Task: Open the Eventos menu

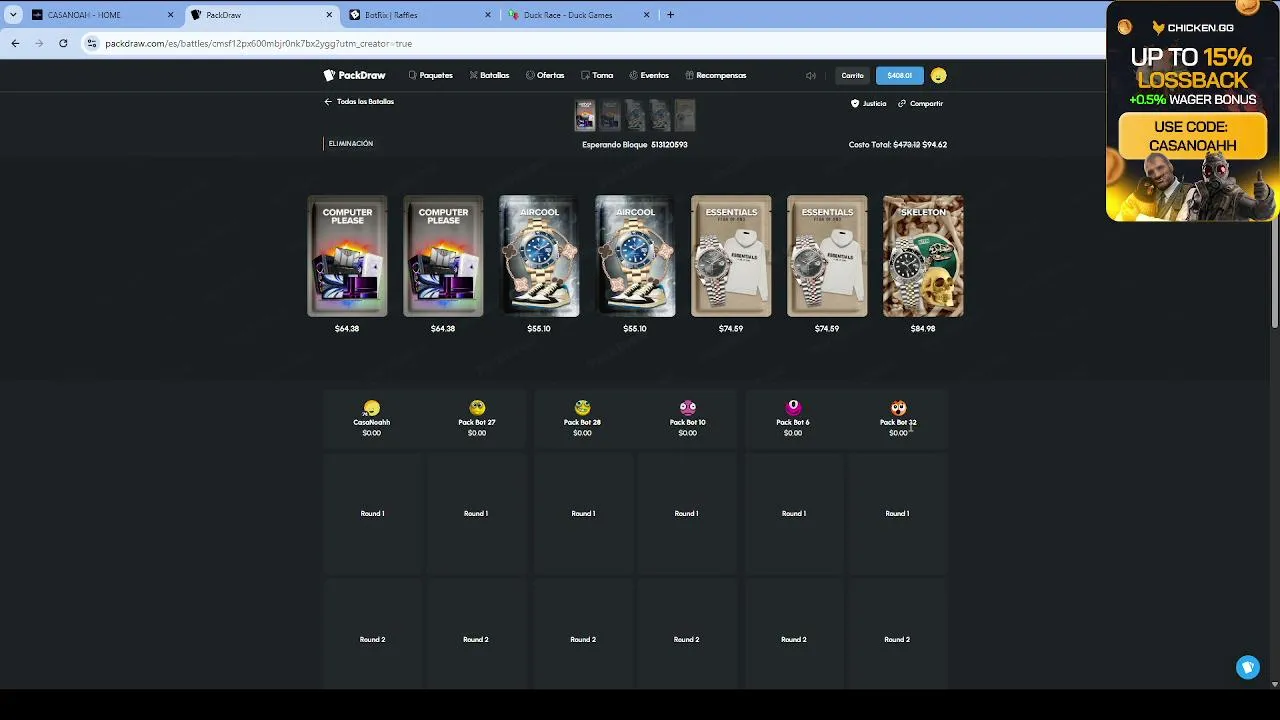Action: click(x=649, y=75)
